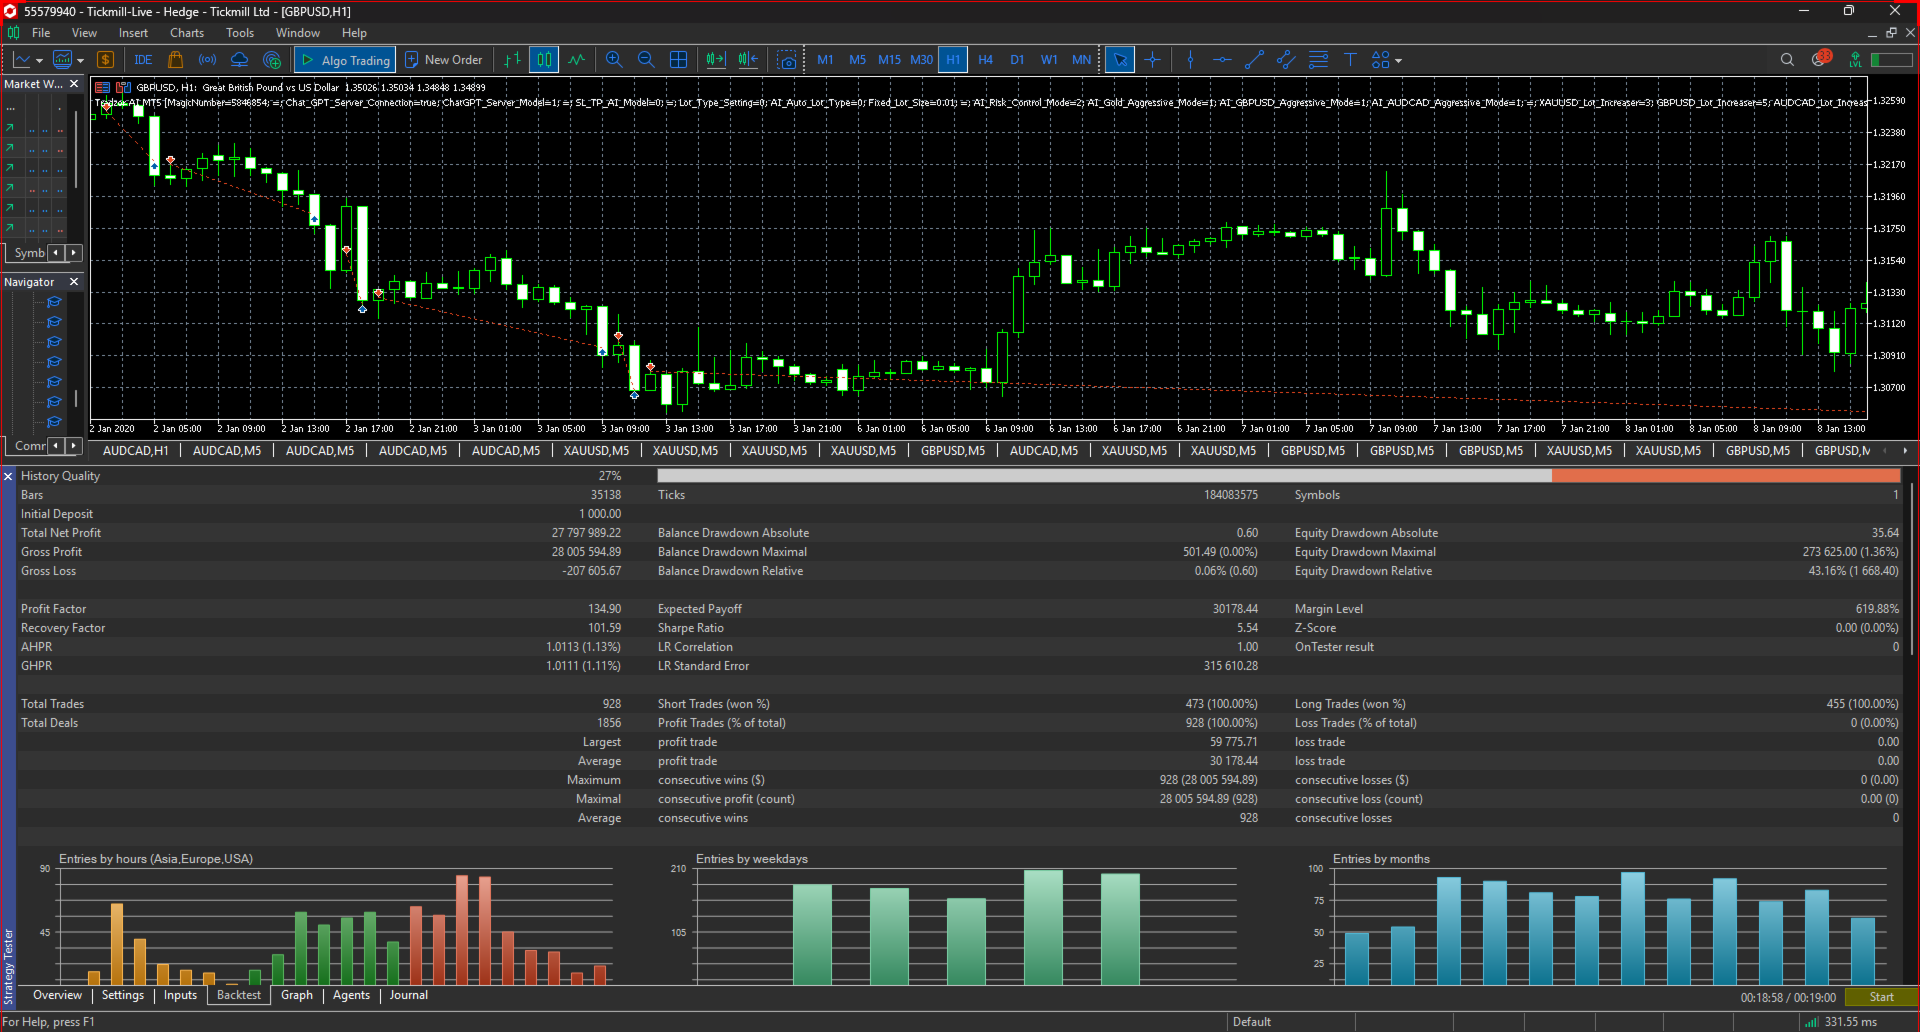Switch chart to candlesticks mode
The image size is (1920, 1032).
click(x=544, y=60)
